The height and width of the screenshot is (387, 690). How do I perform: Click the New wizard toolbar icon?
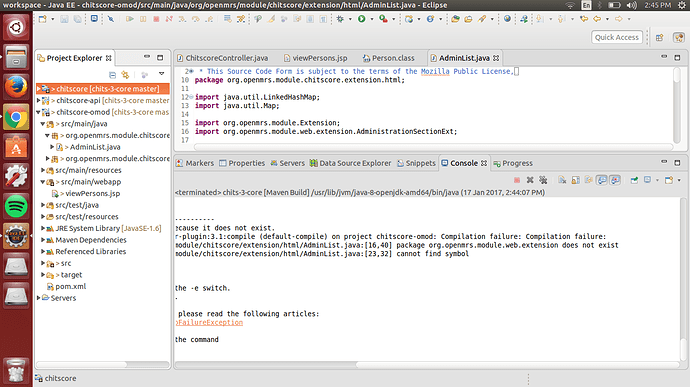pos(42,19)
